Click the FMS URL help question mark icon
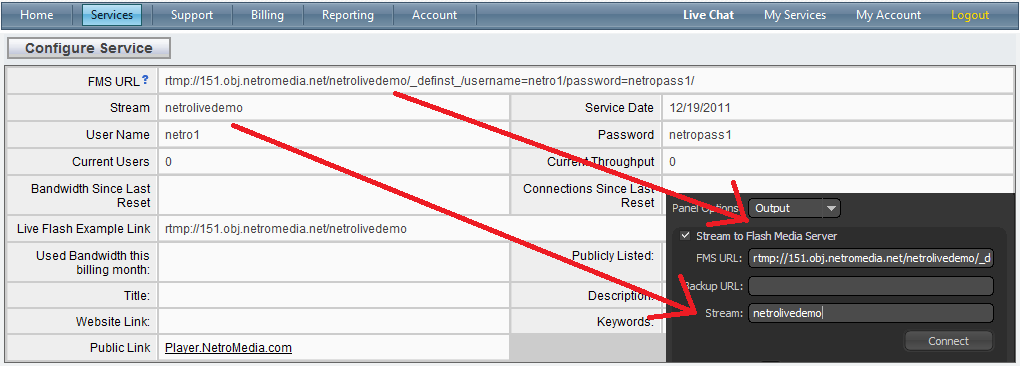The image size is (1020, 366). [146, 80]
